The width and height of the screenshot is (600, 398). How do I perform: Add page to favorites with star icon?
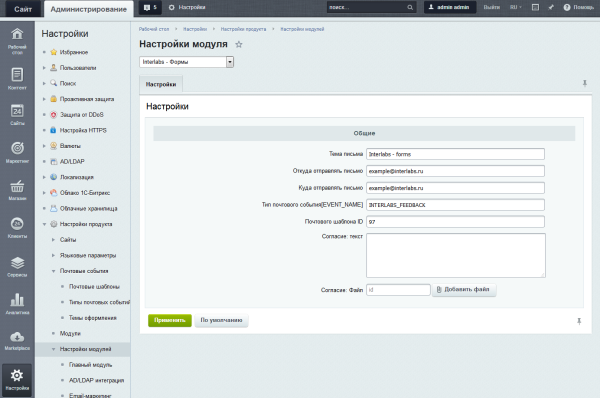point(239,44)
